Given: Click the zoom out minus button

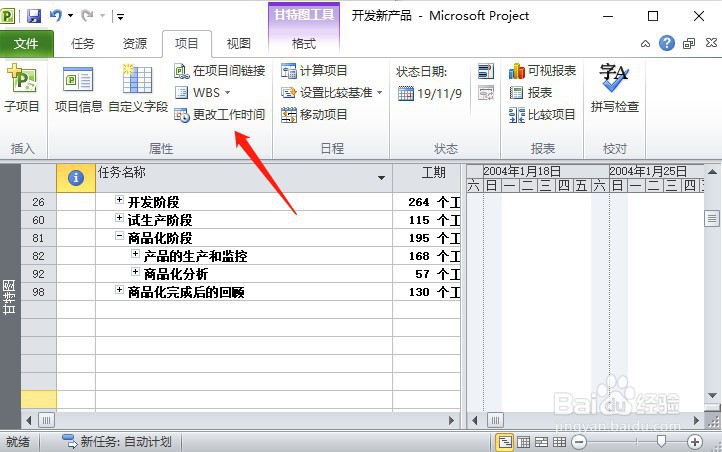Looking at the screenshot, I should point(579,442).
